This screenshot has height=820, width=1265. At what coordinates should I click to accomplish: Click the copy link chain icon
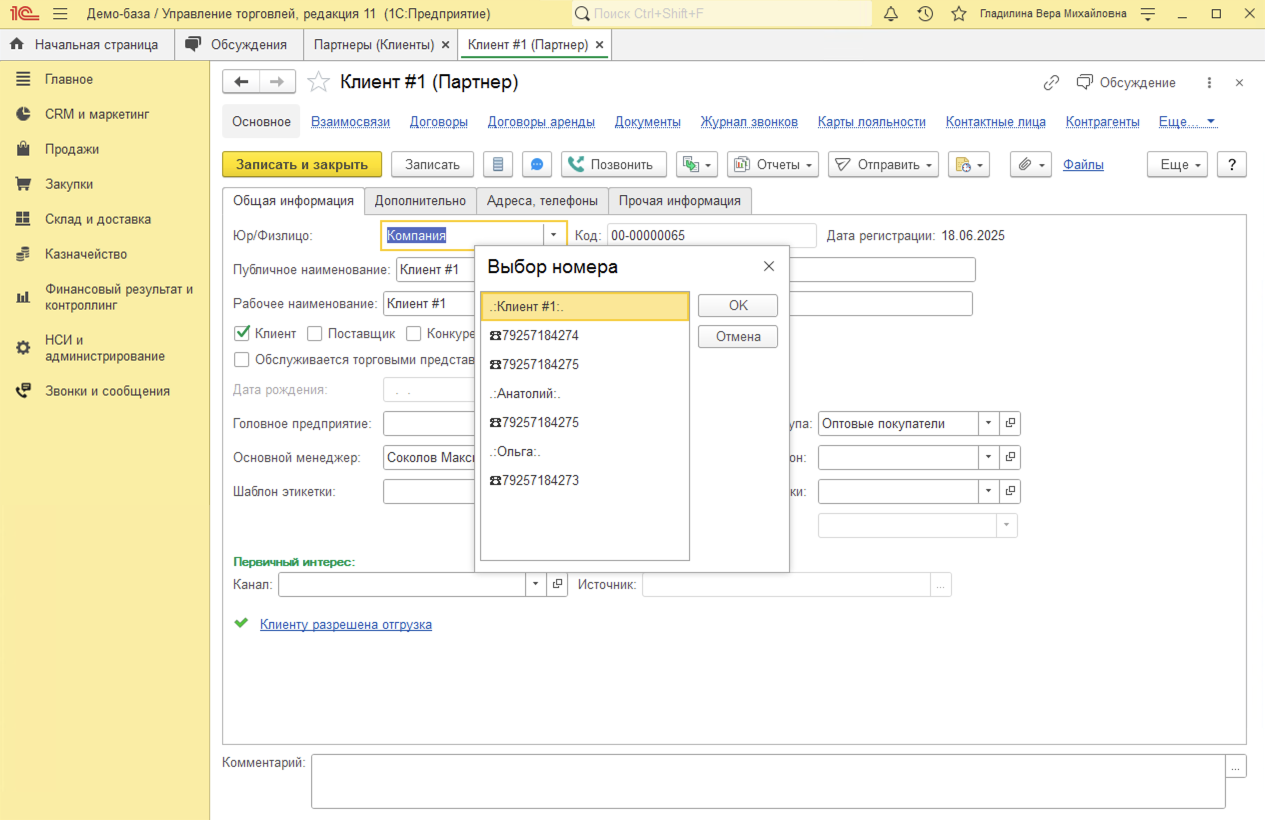point(1051,83)
